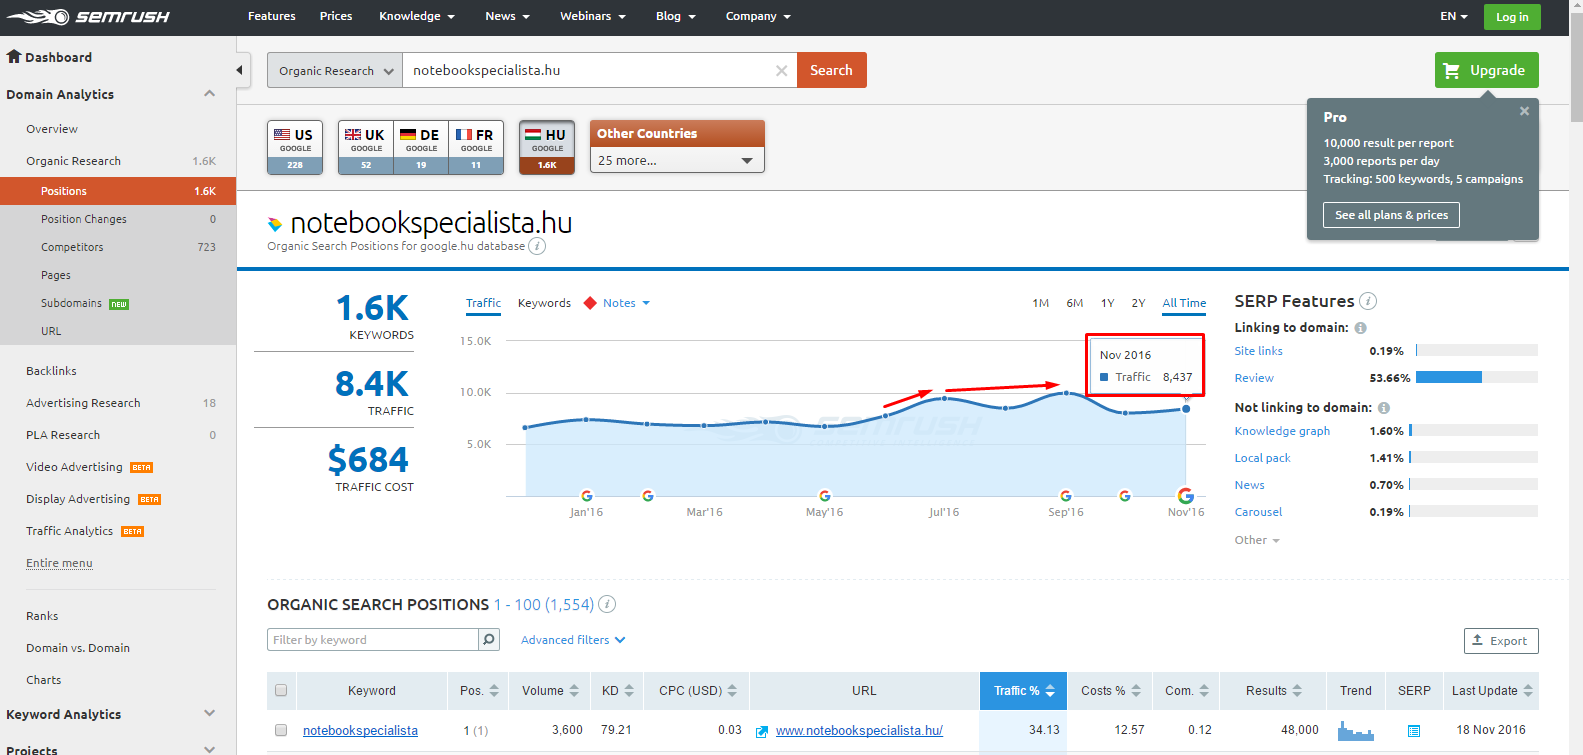Viewport: 1583px width, 755px height.
Task: Switch the chart to the Keywords tab
Action: coord(544,303)
